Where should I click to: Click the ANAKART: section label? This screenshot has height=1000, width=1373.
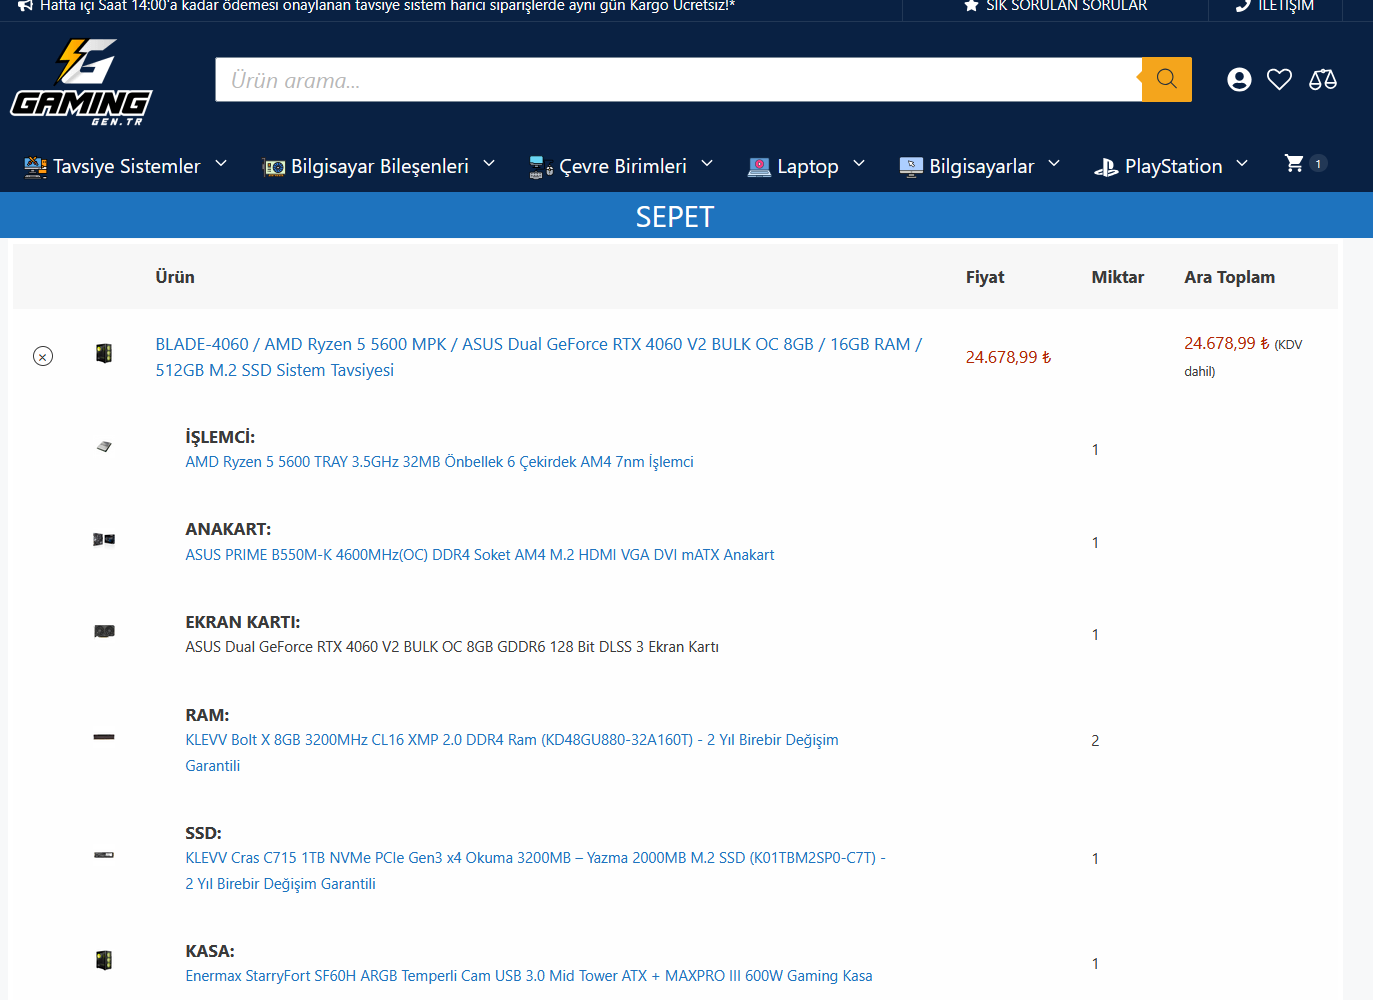228,529
